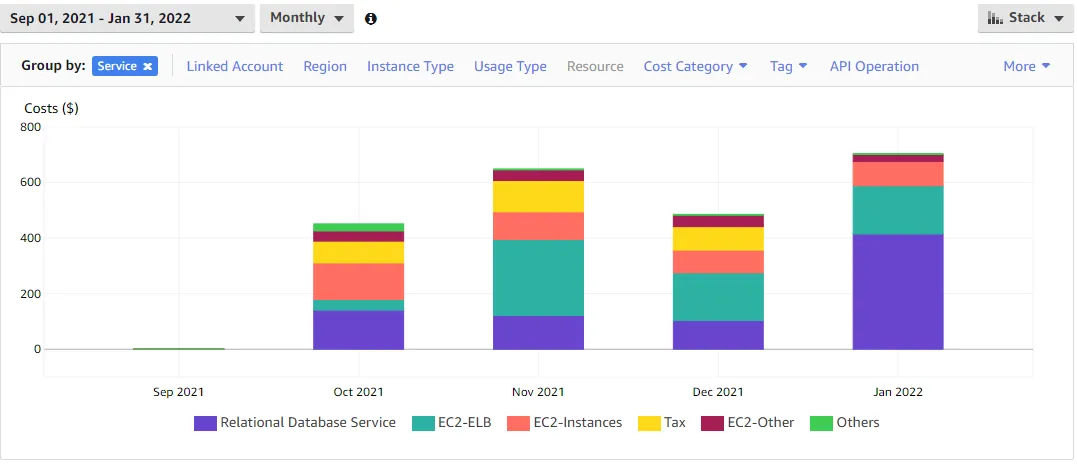Remove the Service group-by filter
Screen dimensions: 1077x464
tap(147, 67)
